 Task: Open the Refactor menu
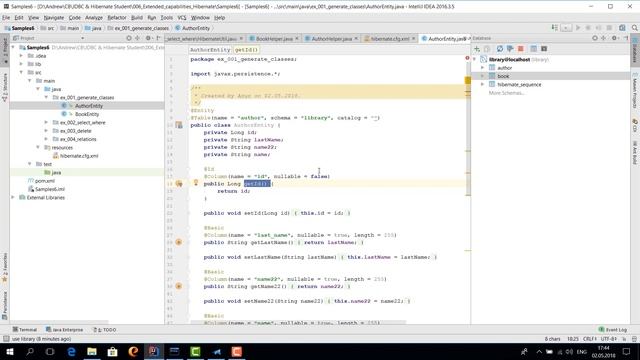pyautogui.click(x=117, y=18)
